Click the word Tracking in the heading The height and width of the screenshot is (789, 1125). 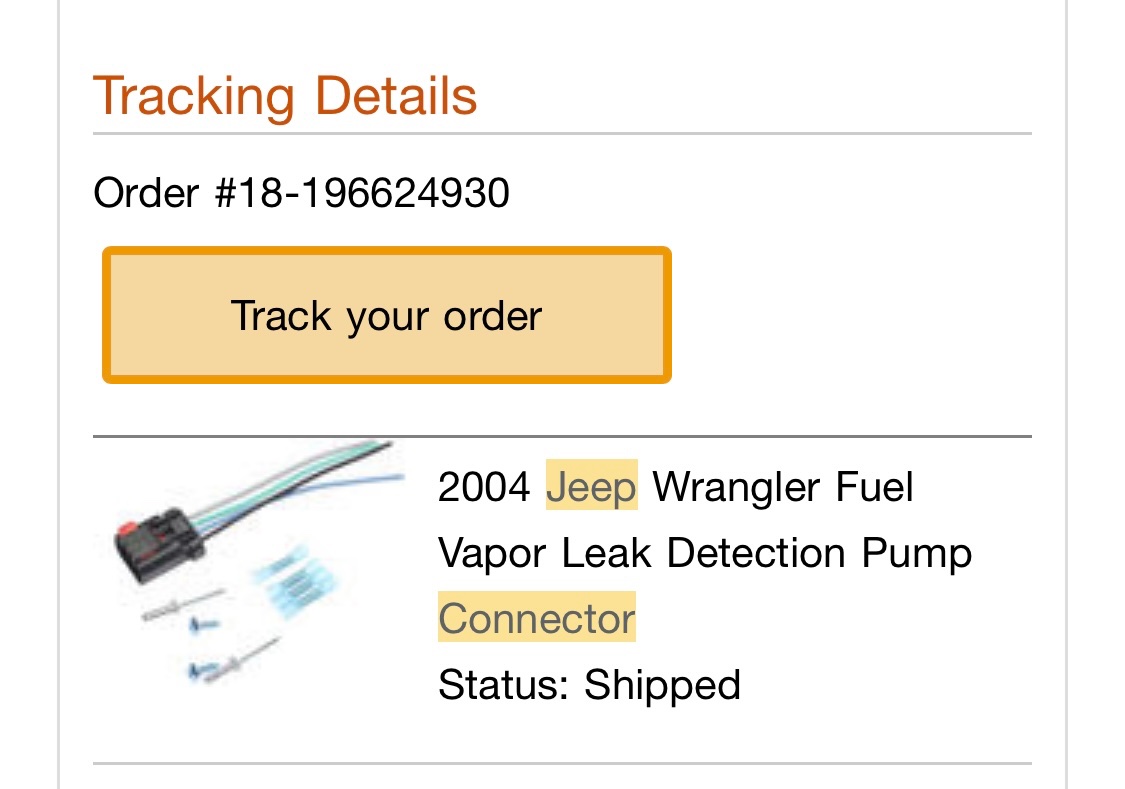click(x=193, y=96)
